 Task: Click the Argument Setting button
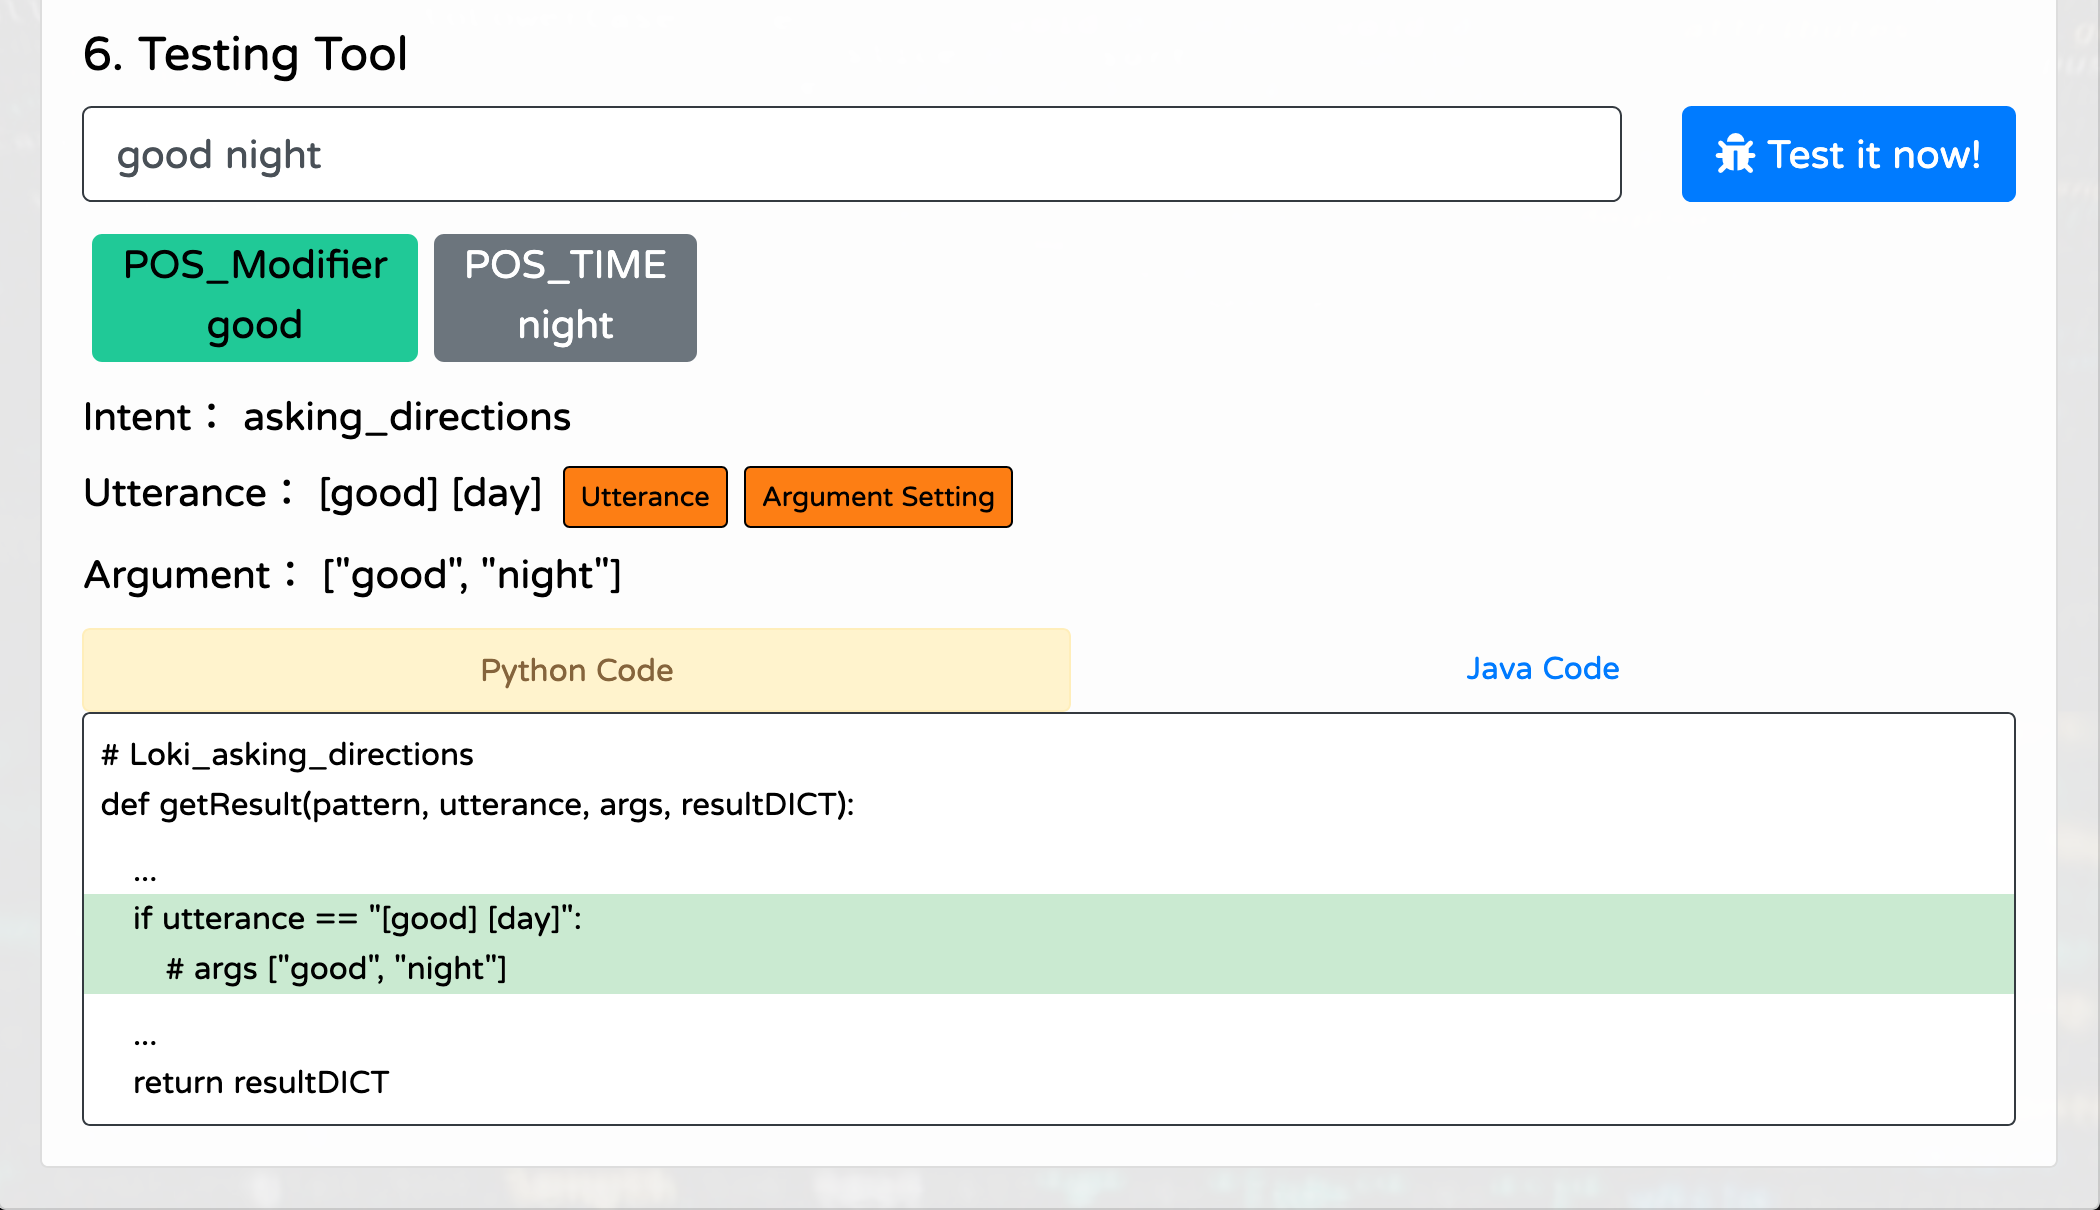(x=878, y=496)
